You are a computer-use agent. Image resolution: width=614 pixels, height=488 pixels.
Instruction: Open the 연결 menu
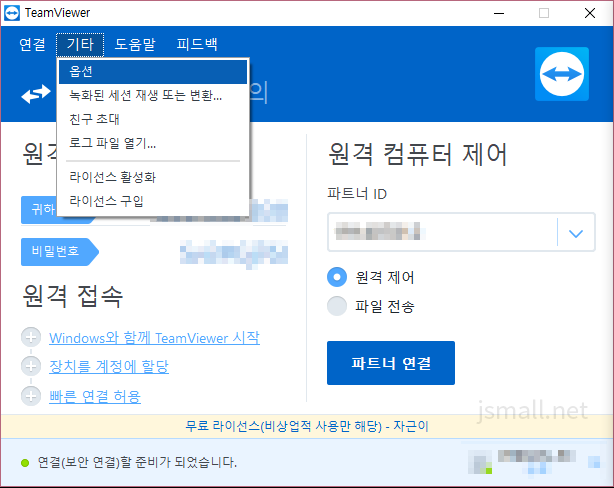click(x=32, y=44)
